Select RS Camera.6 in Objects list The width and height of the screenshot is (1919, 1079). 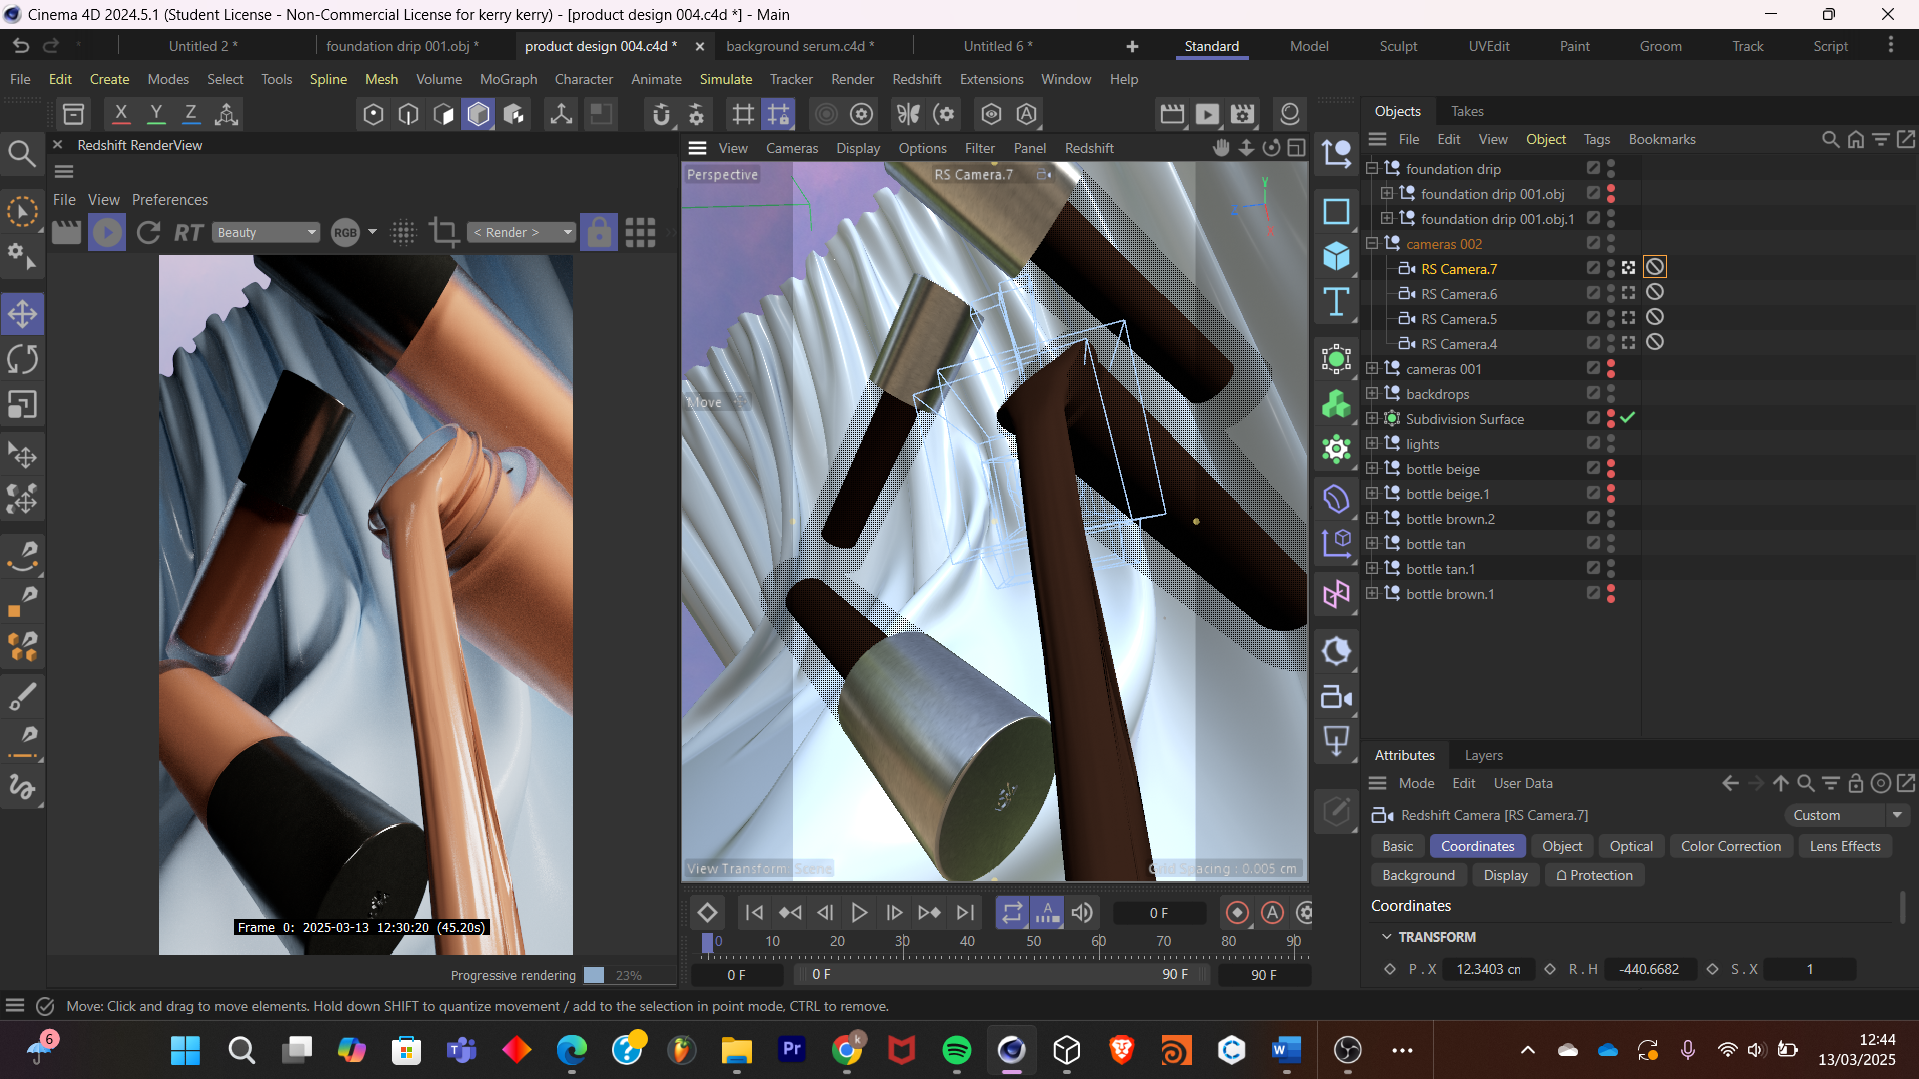1459,294
